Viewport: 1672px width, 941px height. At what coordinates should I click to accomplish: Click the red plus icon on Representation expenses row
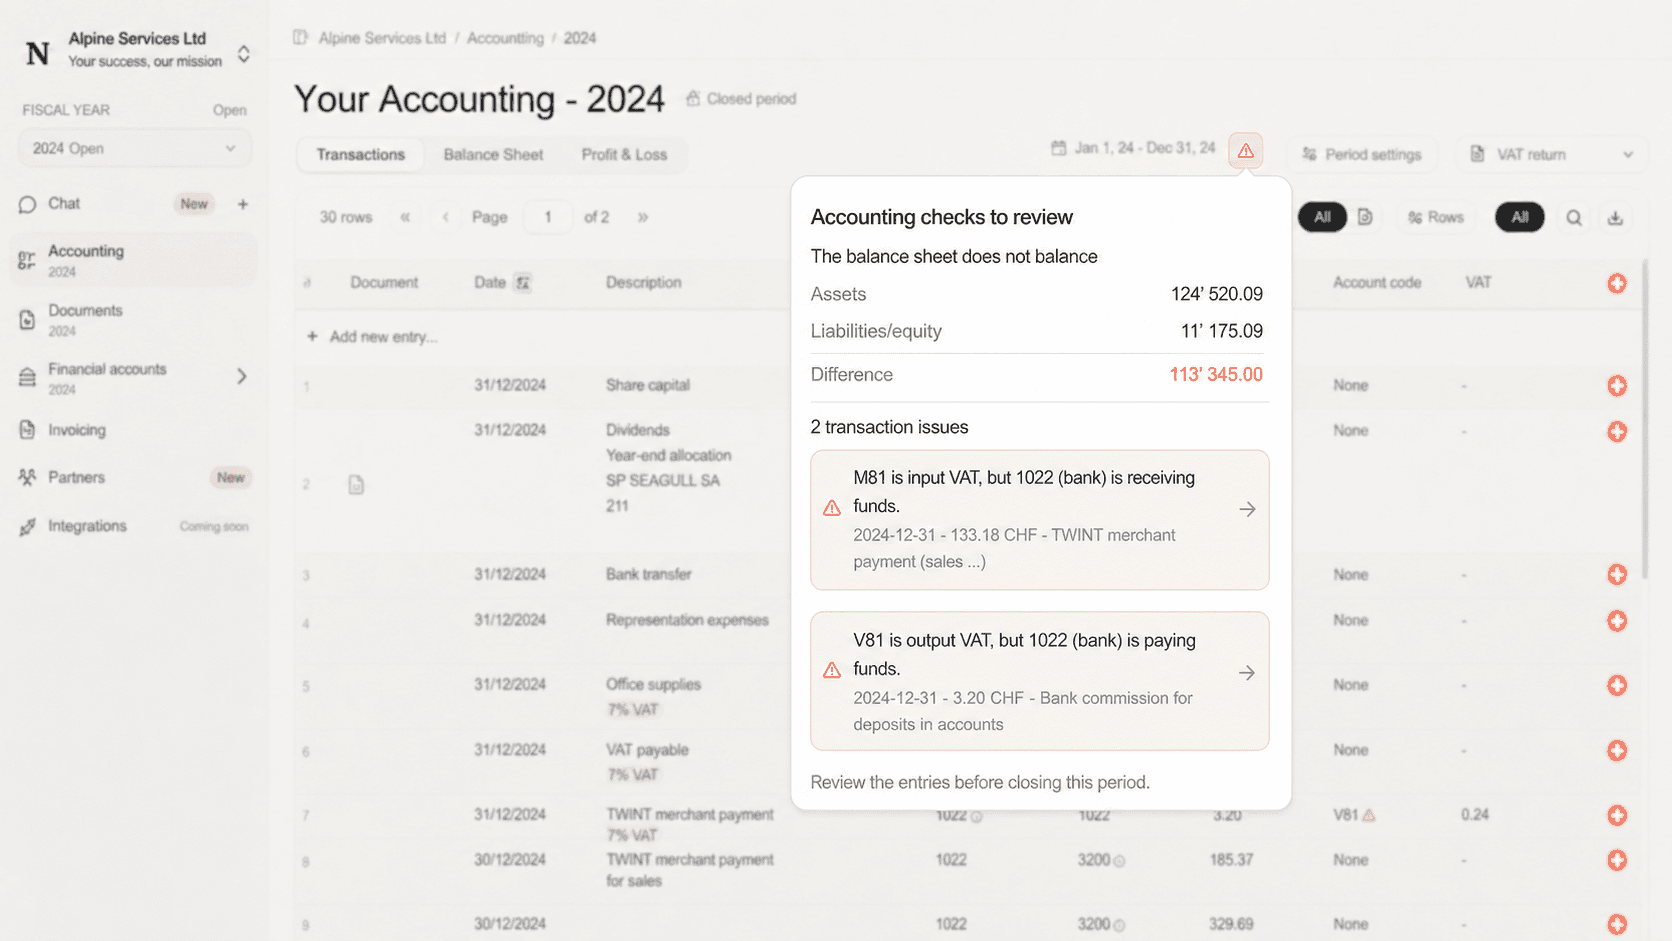coord(1617,621)
